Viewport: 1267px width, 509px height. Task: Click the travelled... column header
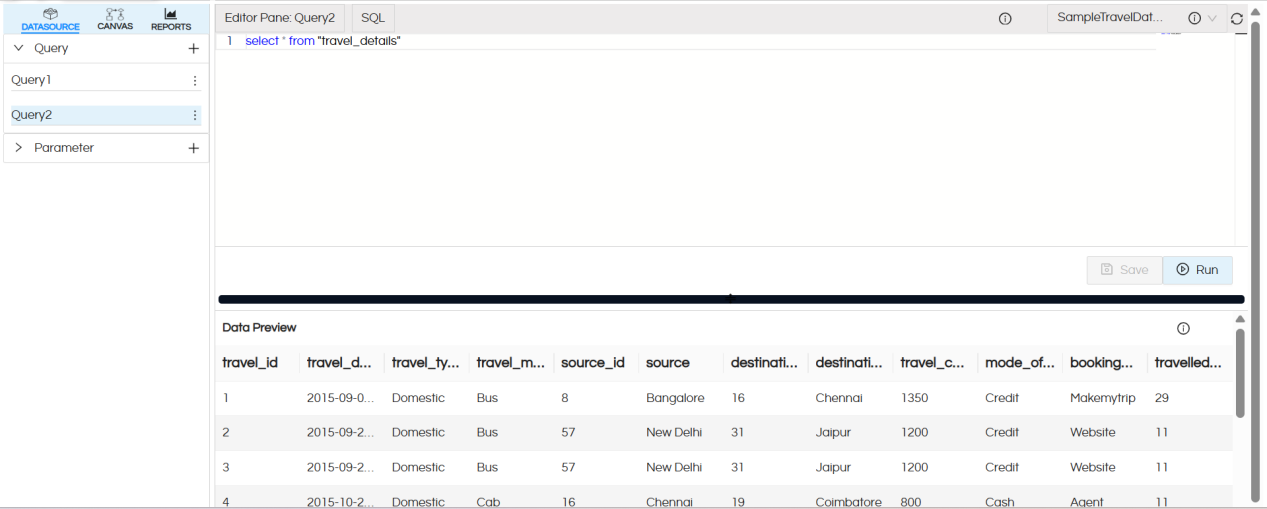[1188, 363]
